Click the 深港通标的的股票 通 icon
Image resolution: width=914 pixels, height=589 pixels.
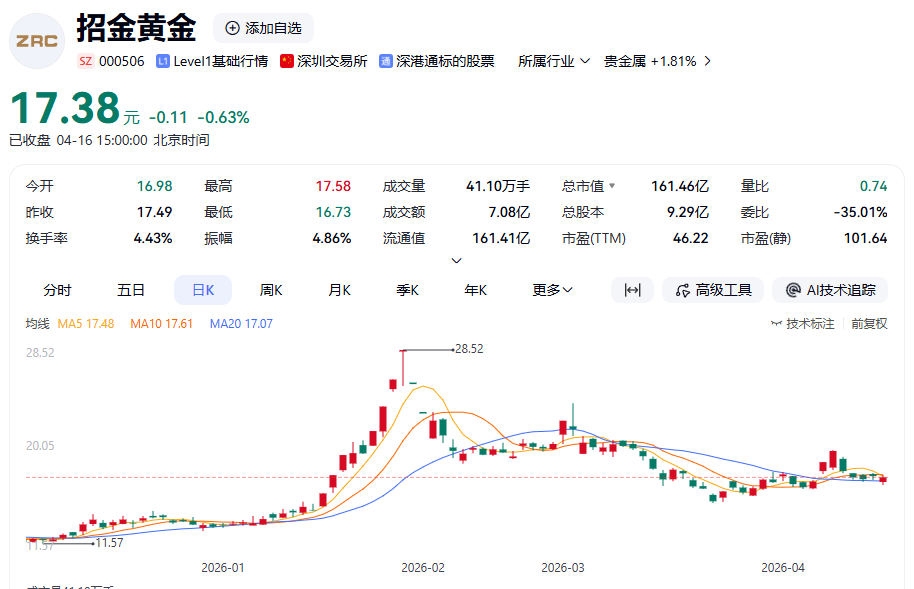[386, 61]
